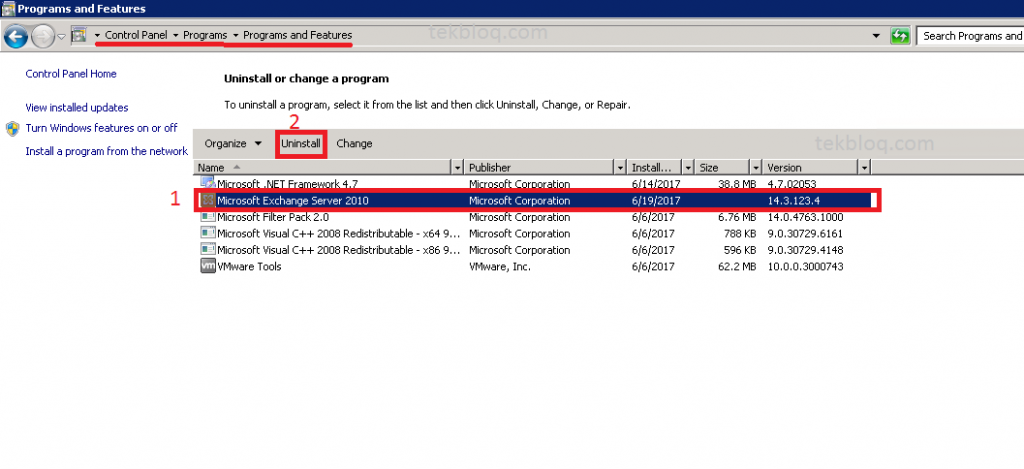The image size is (1024, 469).
Task: Click the 788 KB size cell
Action: [x=739, y=233]
